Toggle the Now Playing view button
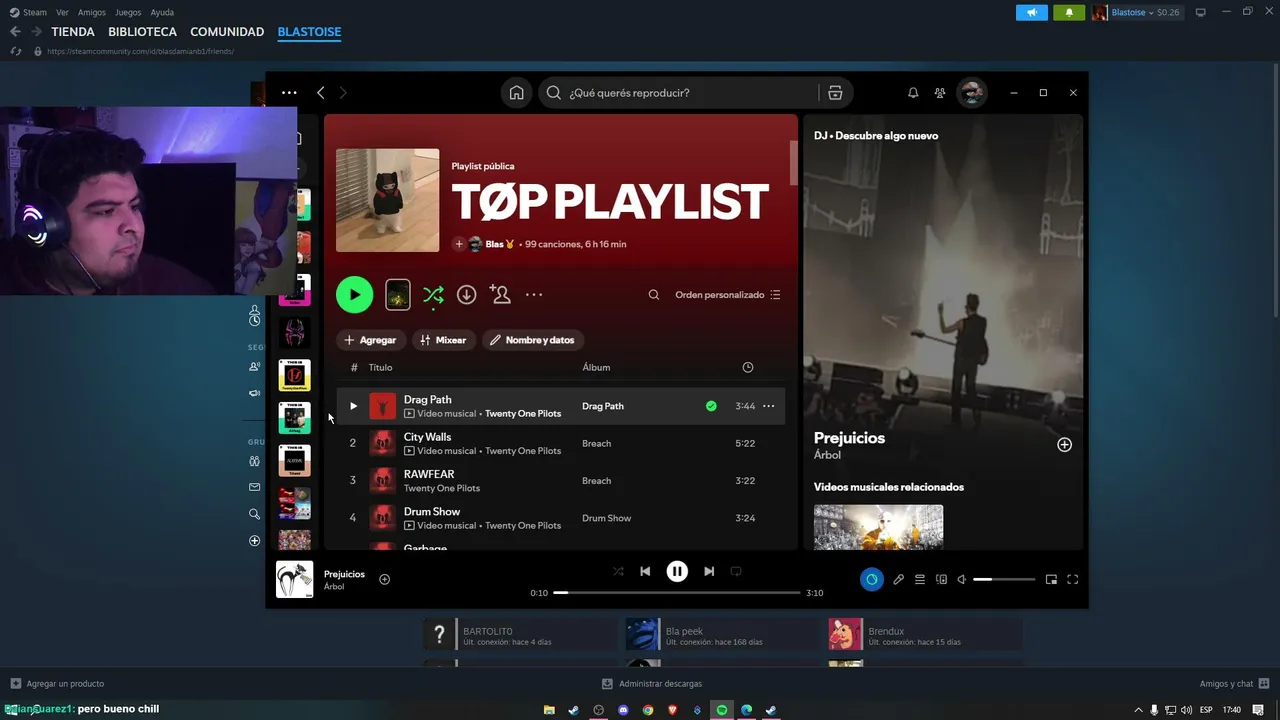The image size is (1280, 720). tap(872, 579)
